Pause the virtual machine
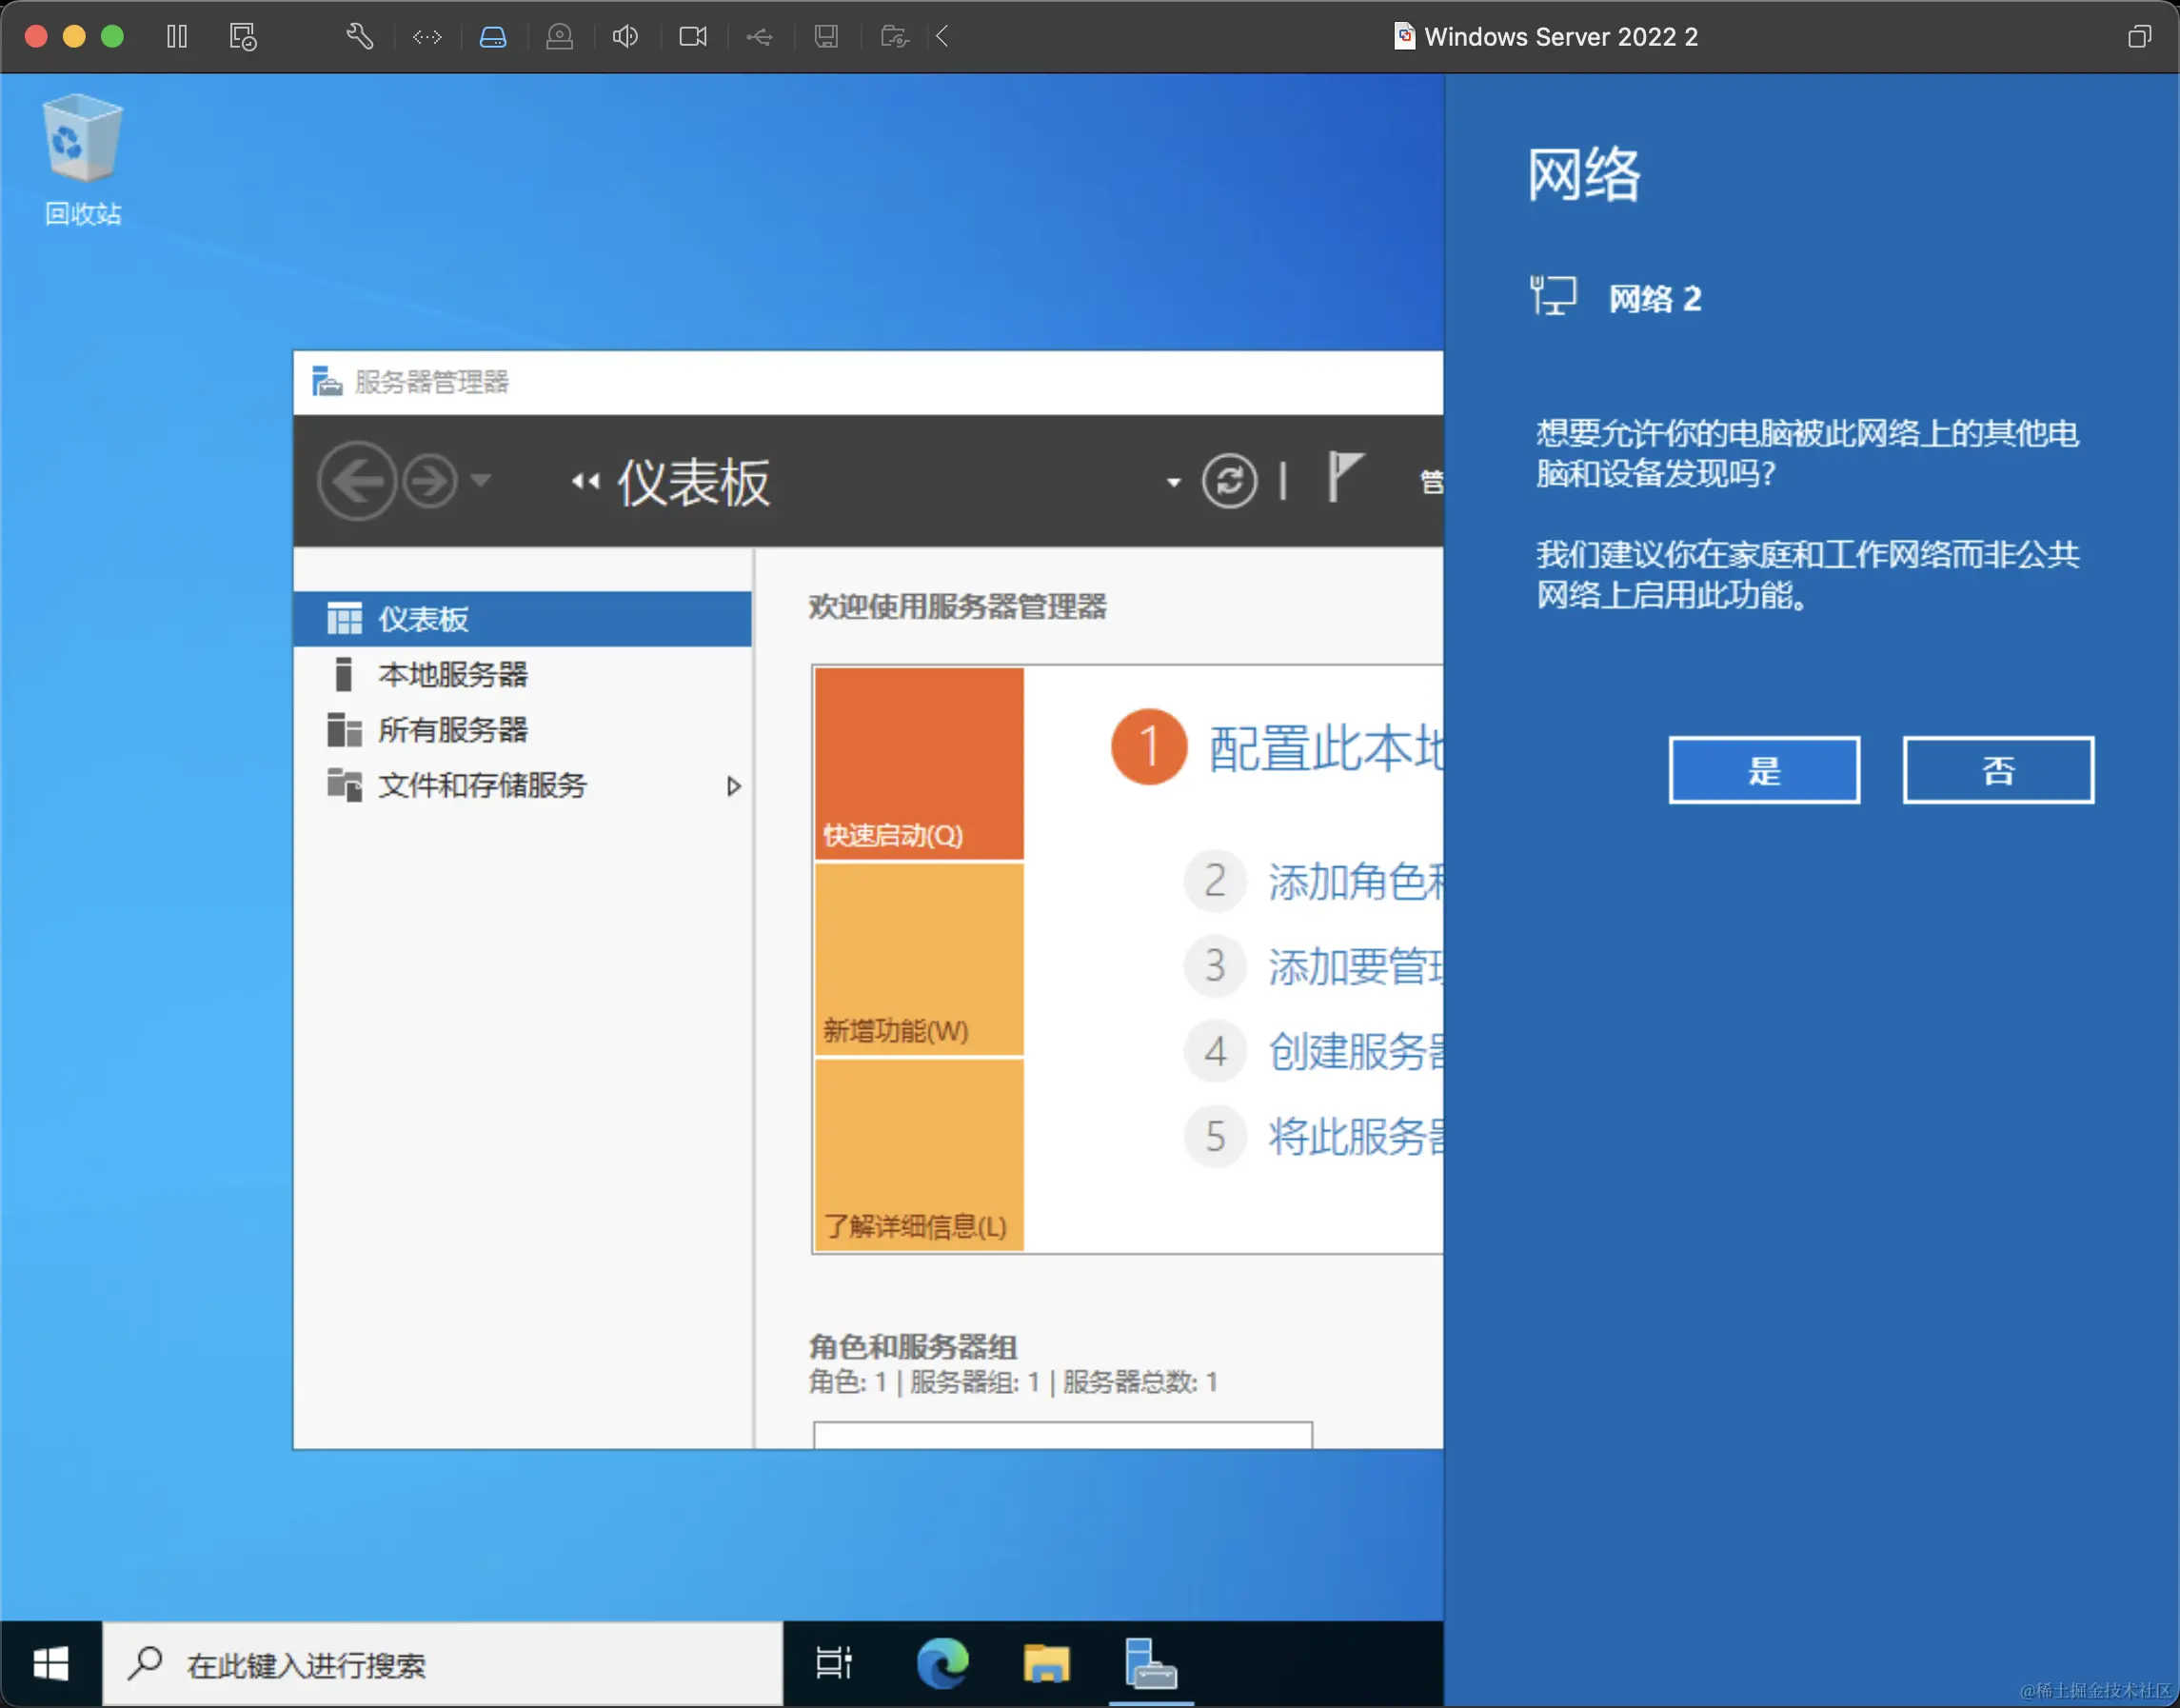Screen dimensions: 2180x1708 pyautogui.click(x=176, y=36)
